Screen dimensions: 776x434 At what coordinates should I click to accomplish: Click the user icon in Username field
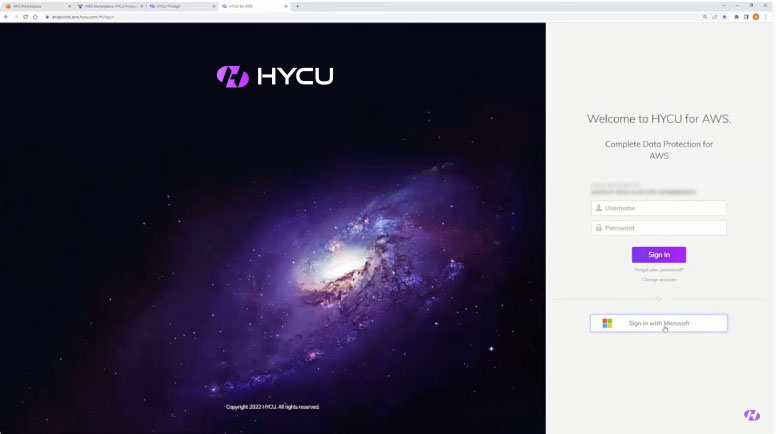598,208
